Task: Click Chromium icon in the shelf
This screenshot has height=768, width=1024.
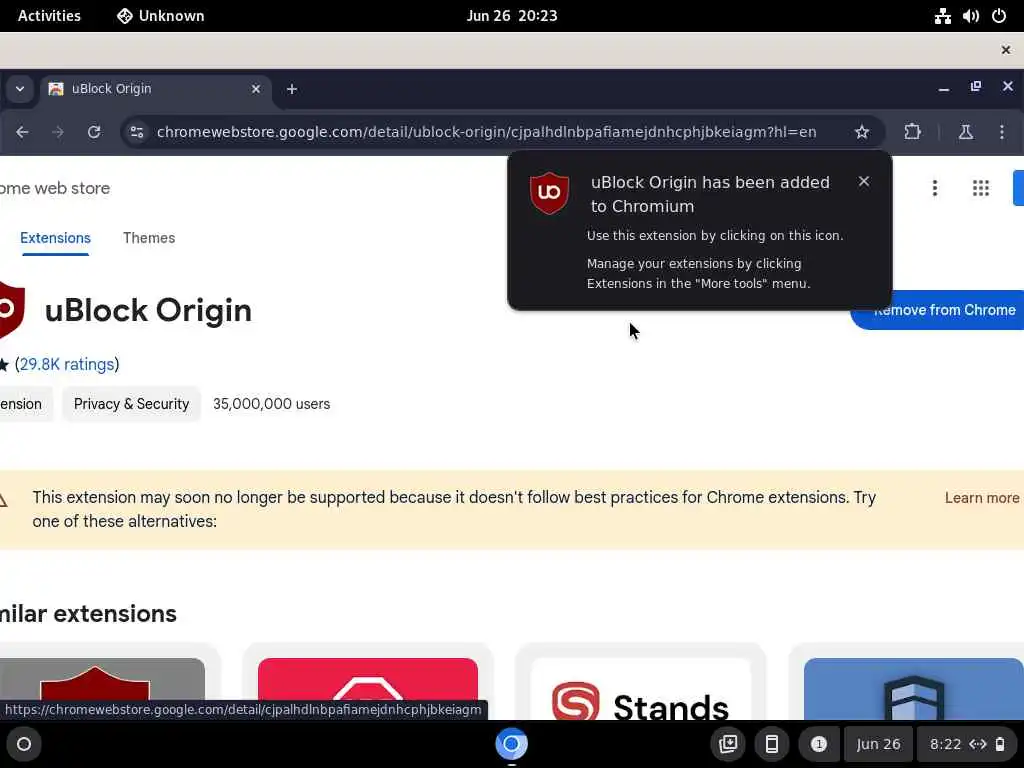Action: tap(511, 744)
